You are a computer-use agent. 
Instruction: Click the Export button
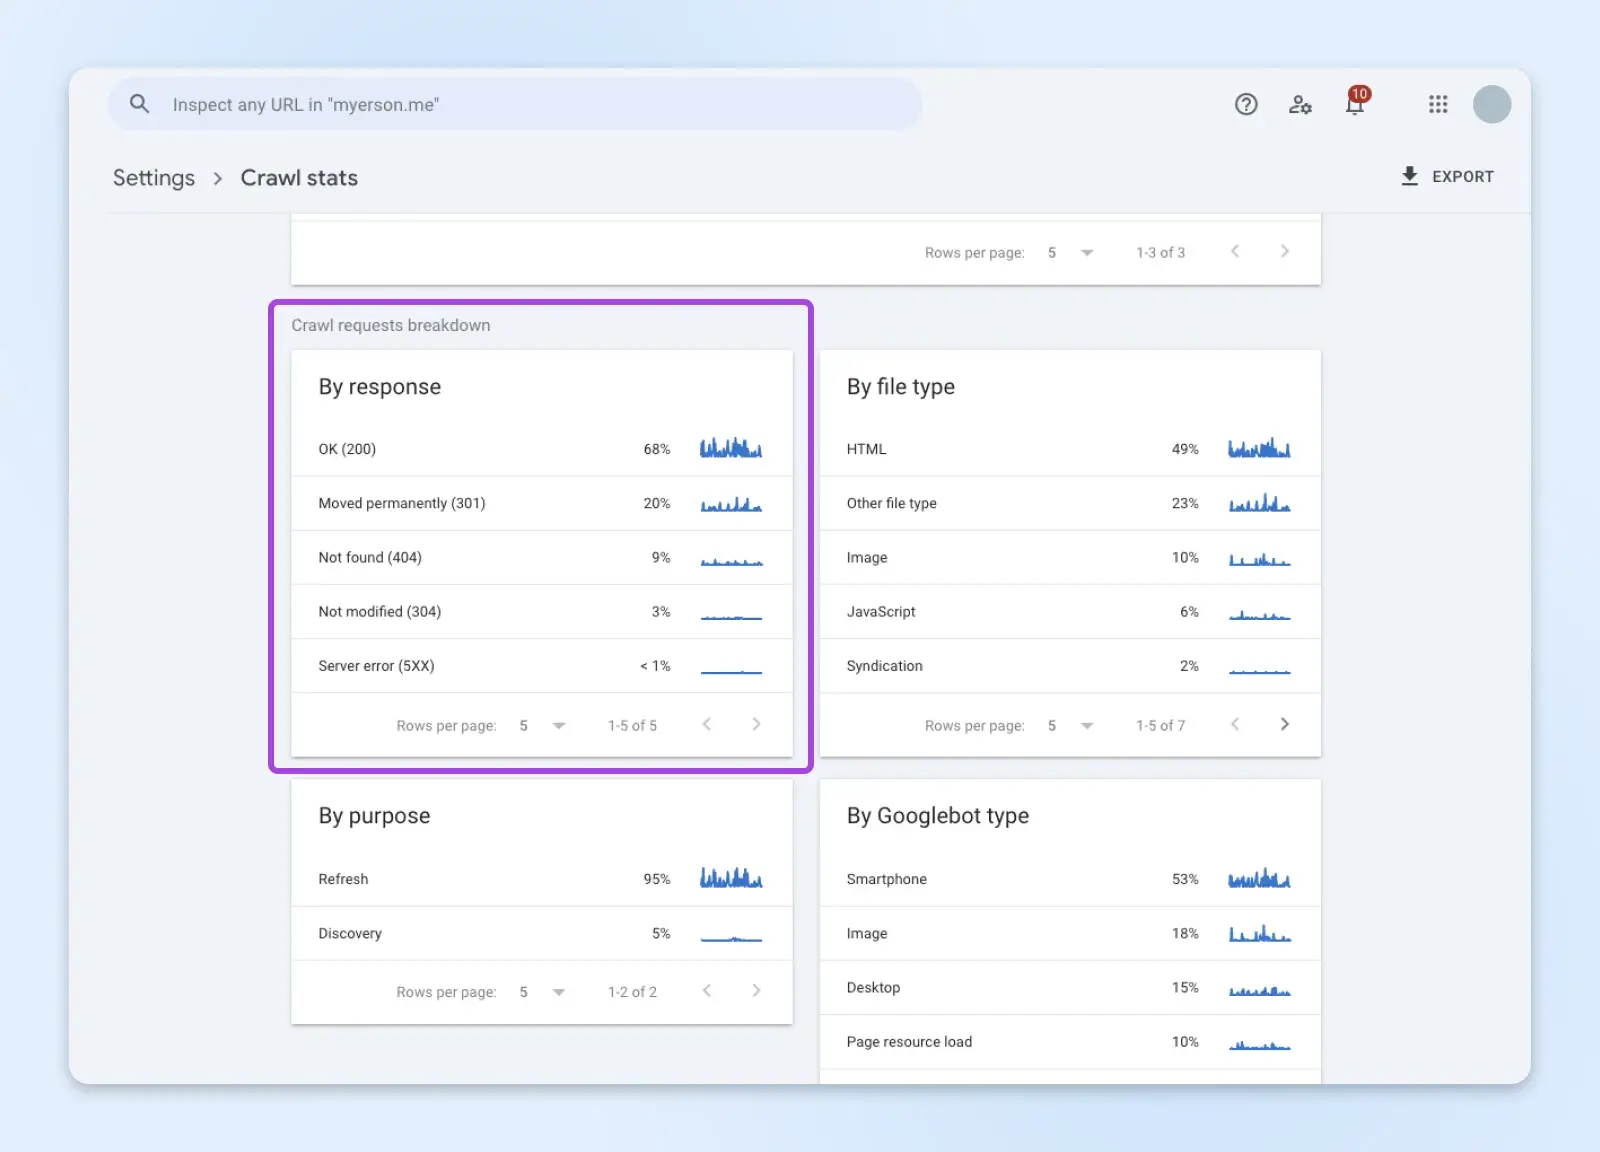click(x=1447, y=177)
